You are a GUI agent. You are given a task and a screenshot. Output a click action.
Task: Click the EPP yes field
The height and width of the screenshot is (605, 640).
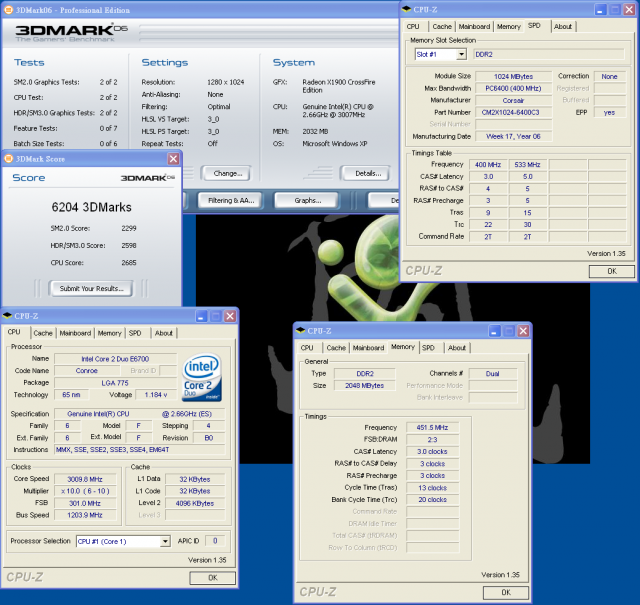(609, 112)
